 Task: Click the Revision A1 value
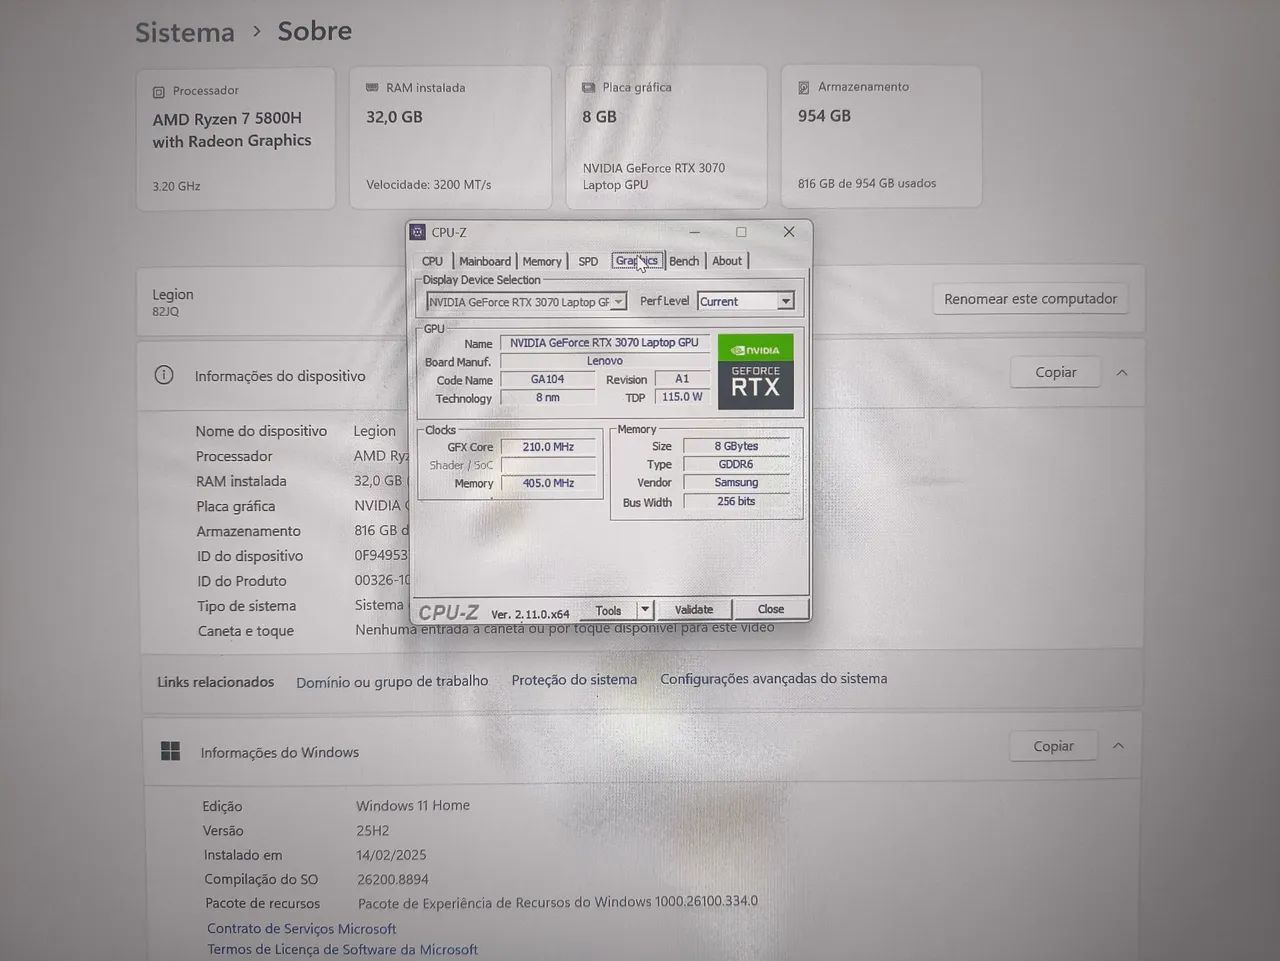coord(682,379)
